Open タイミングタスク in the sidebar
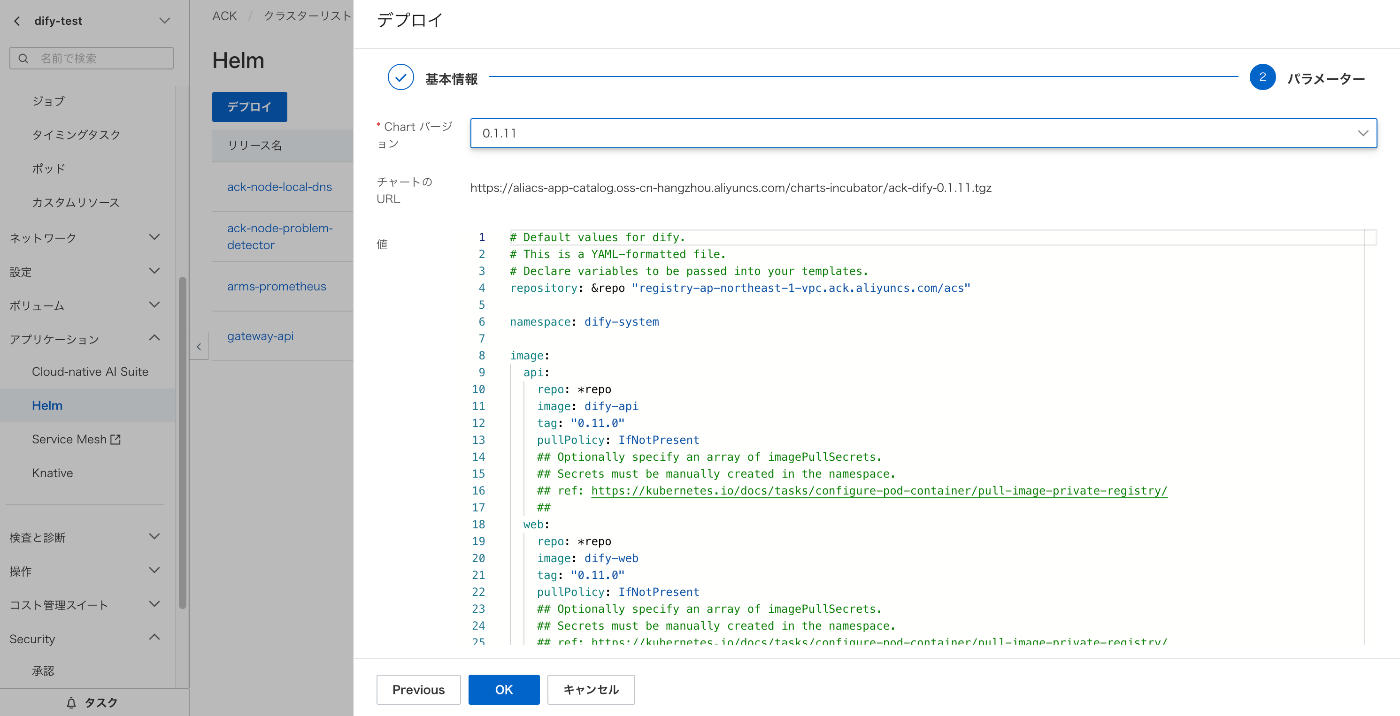Screen dimensions: 1400x716 point(76,135)
